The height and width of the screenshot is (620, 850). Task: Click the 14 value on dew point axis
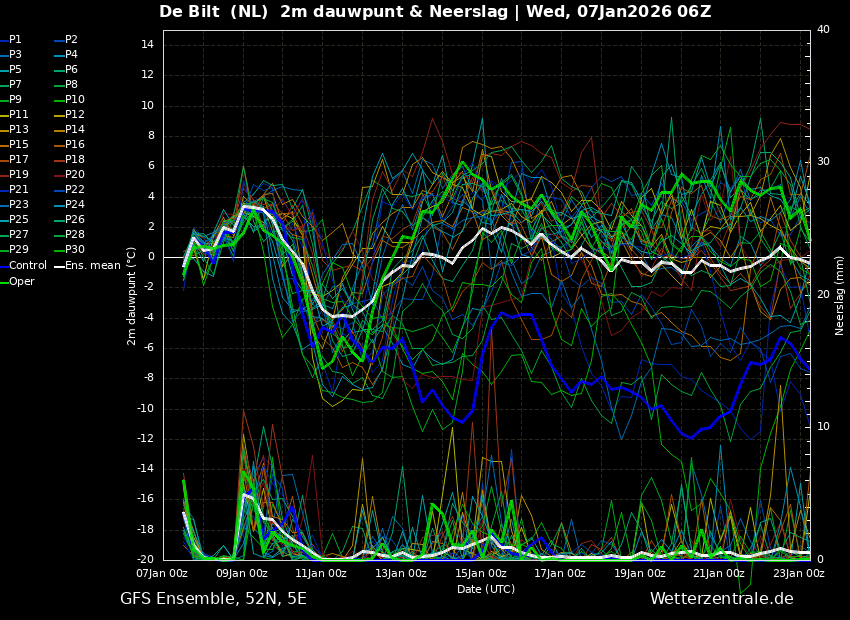(148, 45)
